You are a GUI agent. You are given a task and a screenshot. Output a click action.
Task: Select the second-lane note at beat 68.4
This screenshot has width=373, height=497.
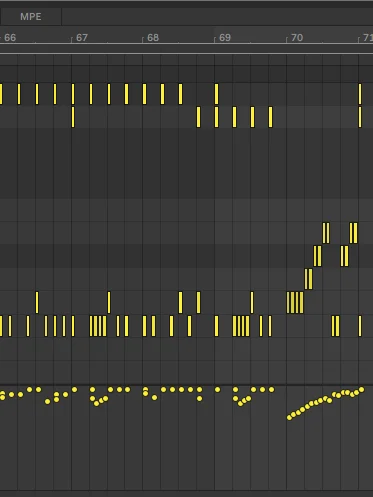coord(199,117)
